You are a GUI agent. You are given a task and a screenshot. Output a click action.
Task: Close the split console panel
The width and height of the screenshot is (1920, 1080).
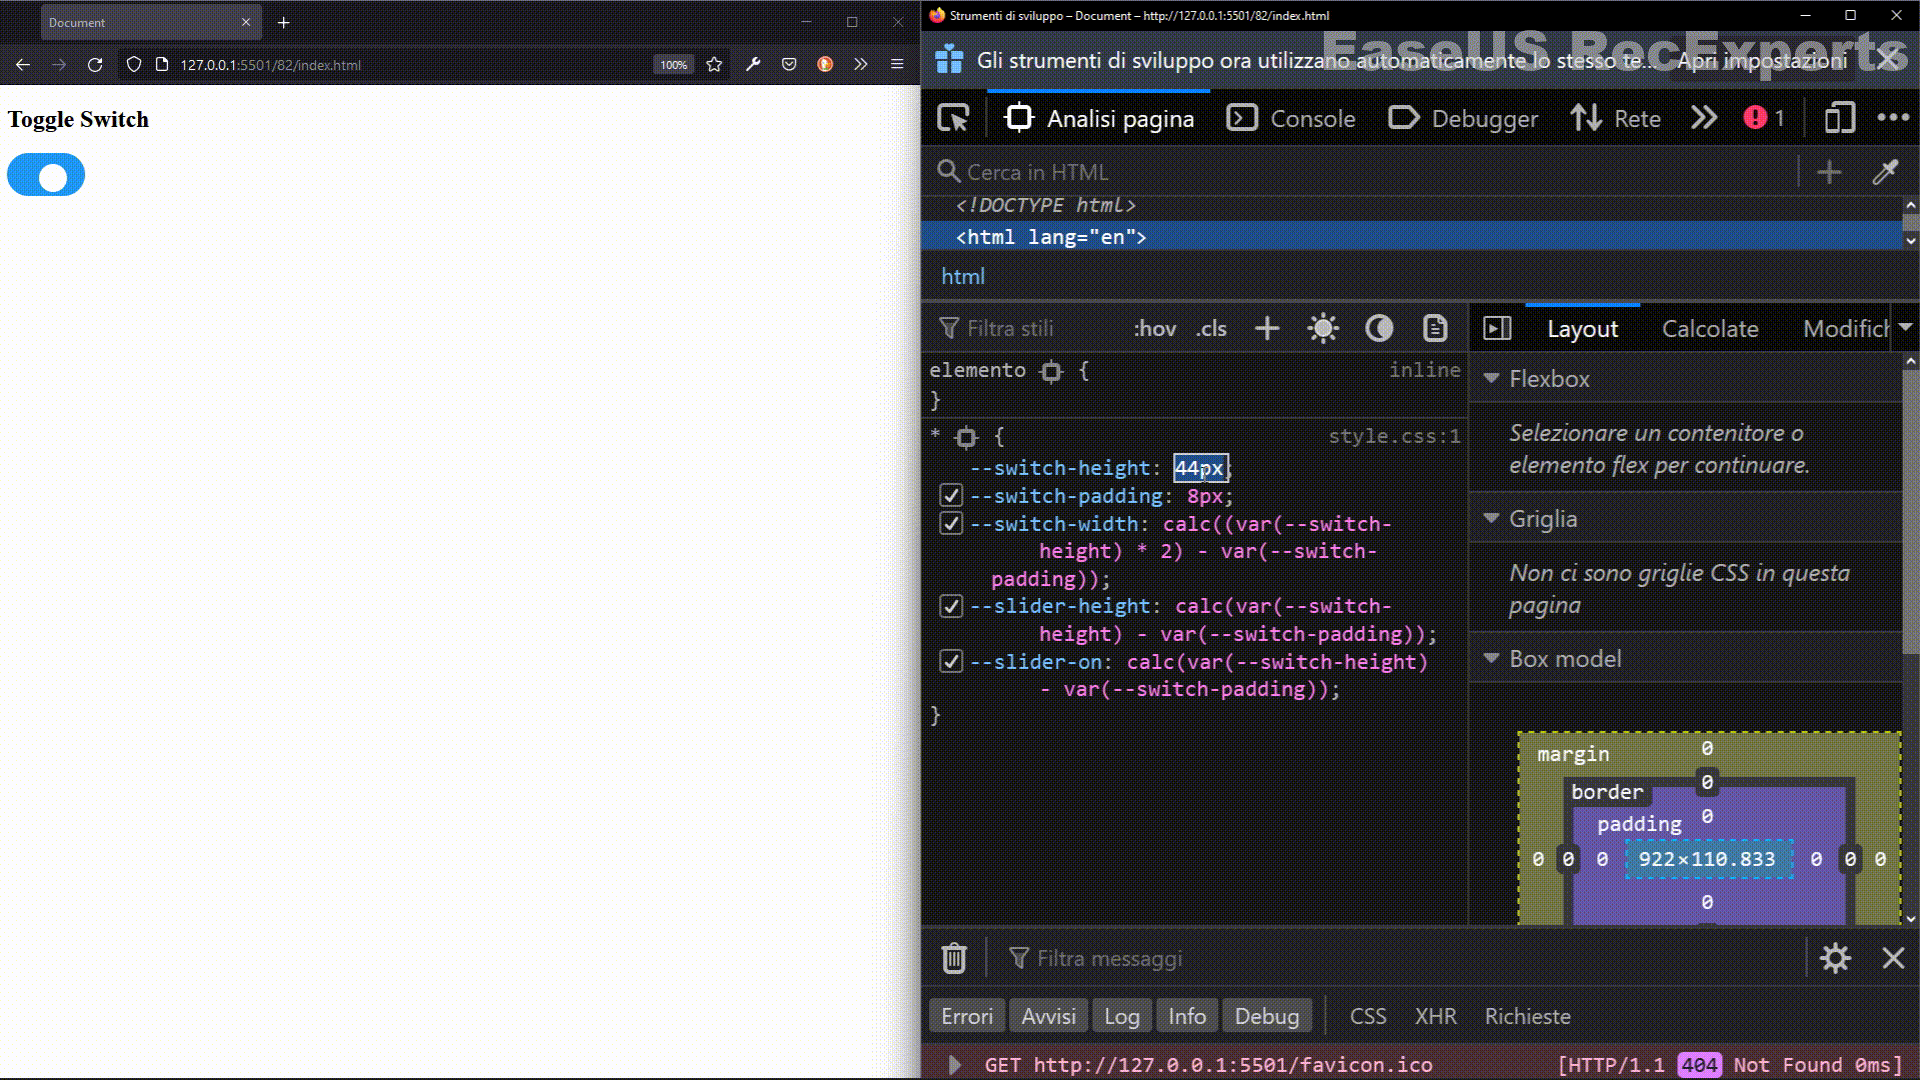pyautogui.click(x=1893, y=958)
